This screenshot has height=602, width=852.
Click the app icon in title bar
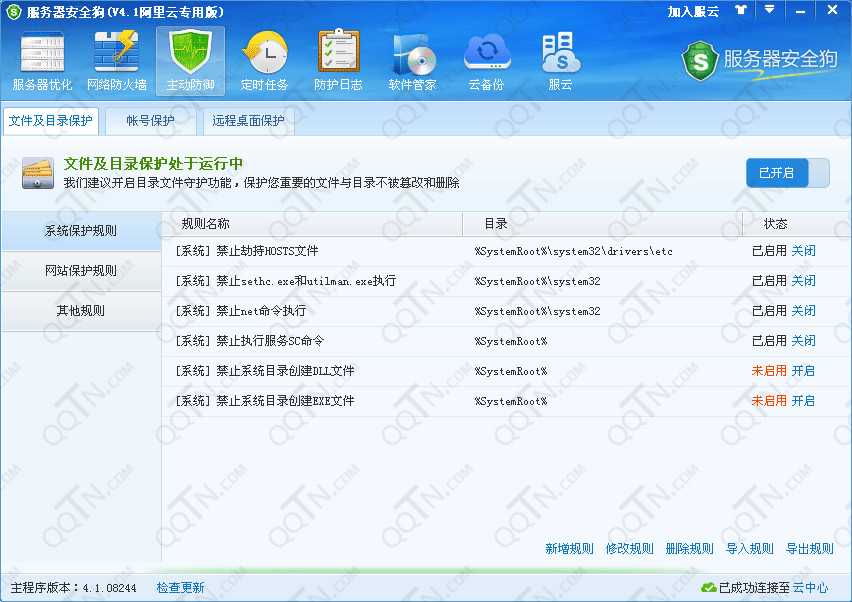click(14, 11)
